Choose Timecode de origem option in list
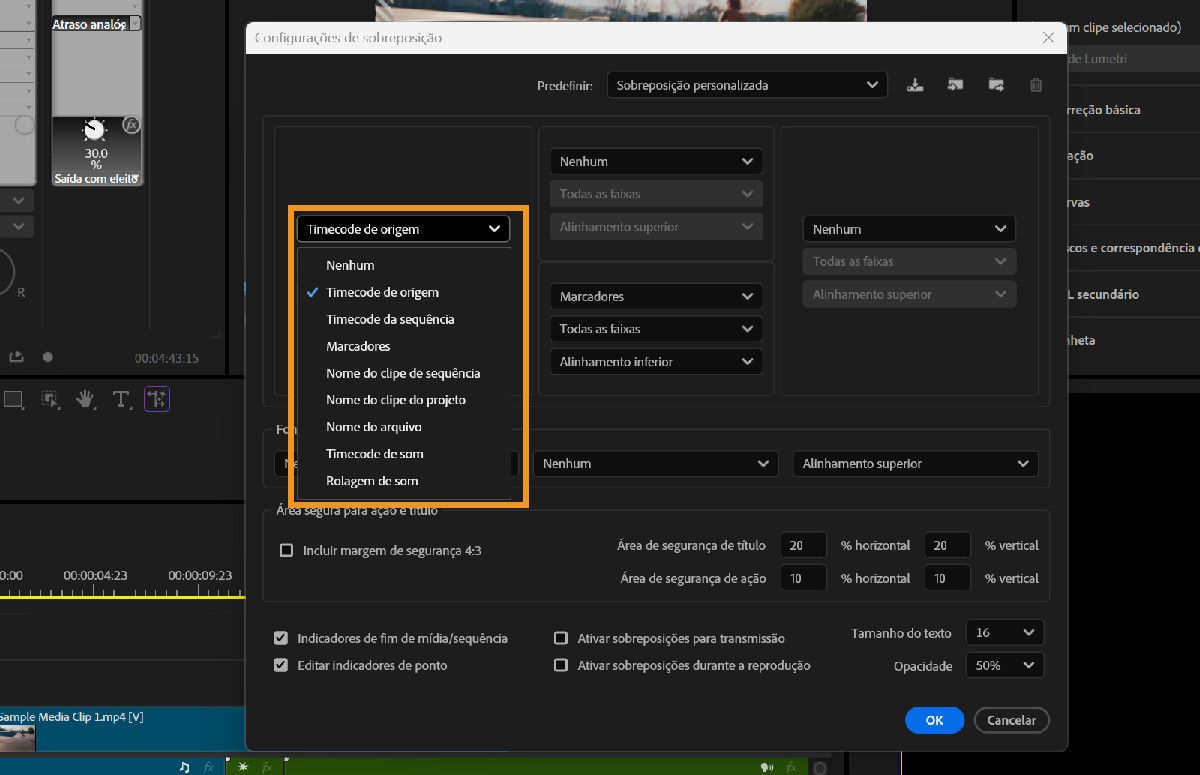This screenshot has height=775, width=1200. [x=403, y=292]
